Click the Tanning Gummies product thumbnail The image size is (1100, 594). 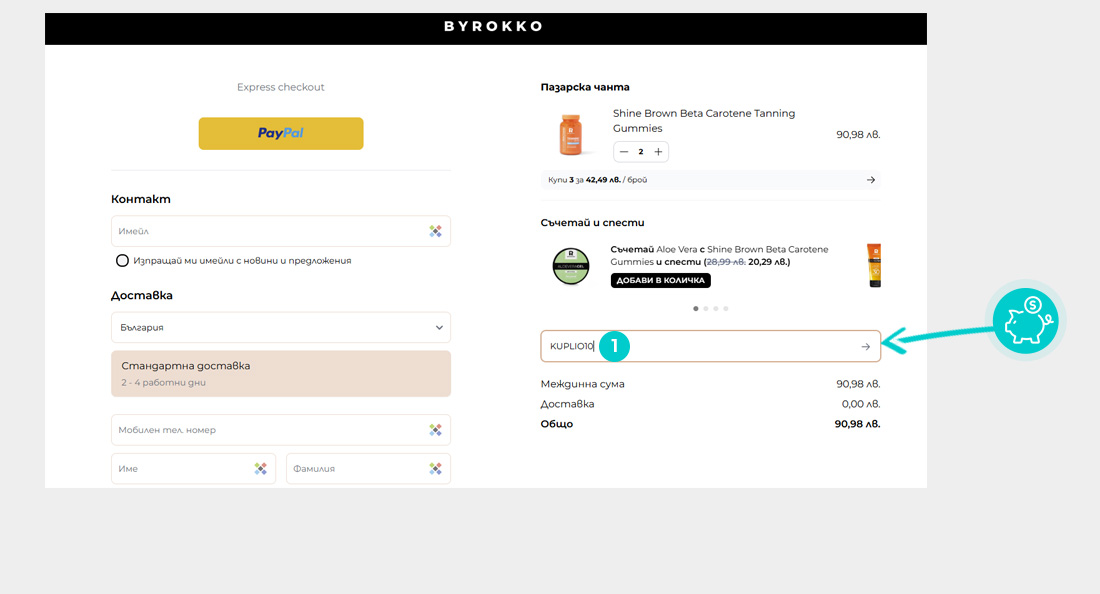[570, 134]
